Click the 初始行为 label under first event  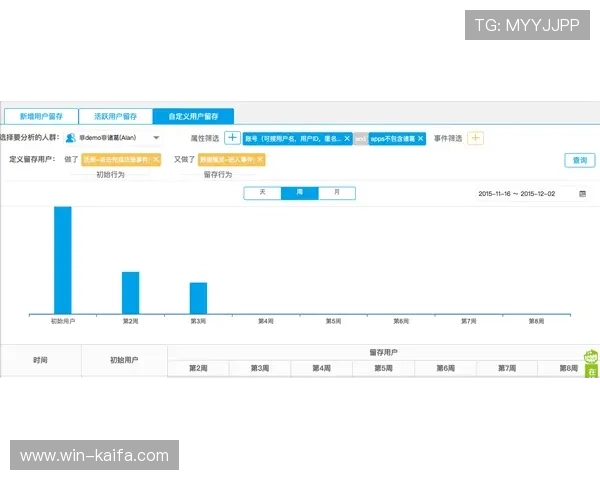(x=111, y=175)
